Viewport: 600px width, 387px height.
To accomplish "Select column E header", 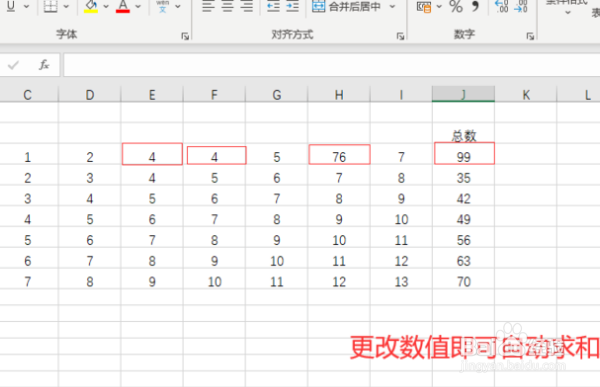I will (x=152, y=95).
